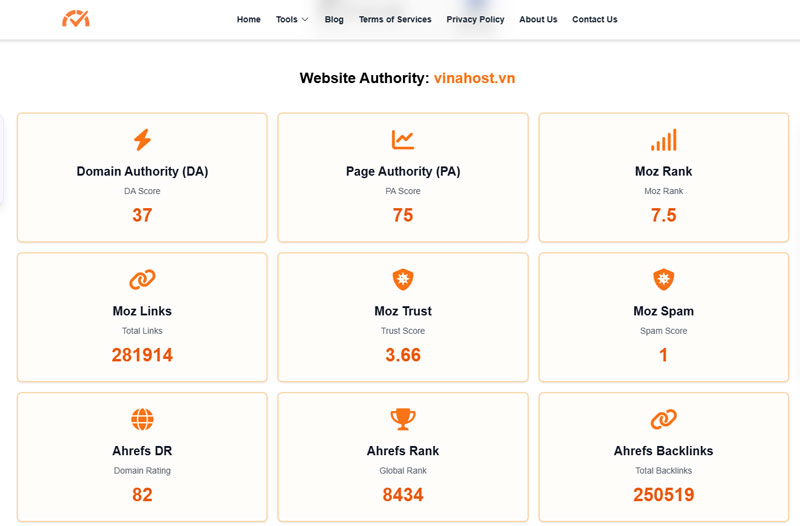Go to the Blog page
The height and width of the screenshot is (526, 800).
click(334, 19)
